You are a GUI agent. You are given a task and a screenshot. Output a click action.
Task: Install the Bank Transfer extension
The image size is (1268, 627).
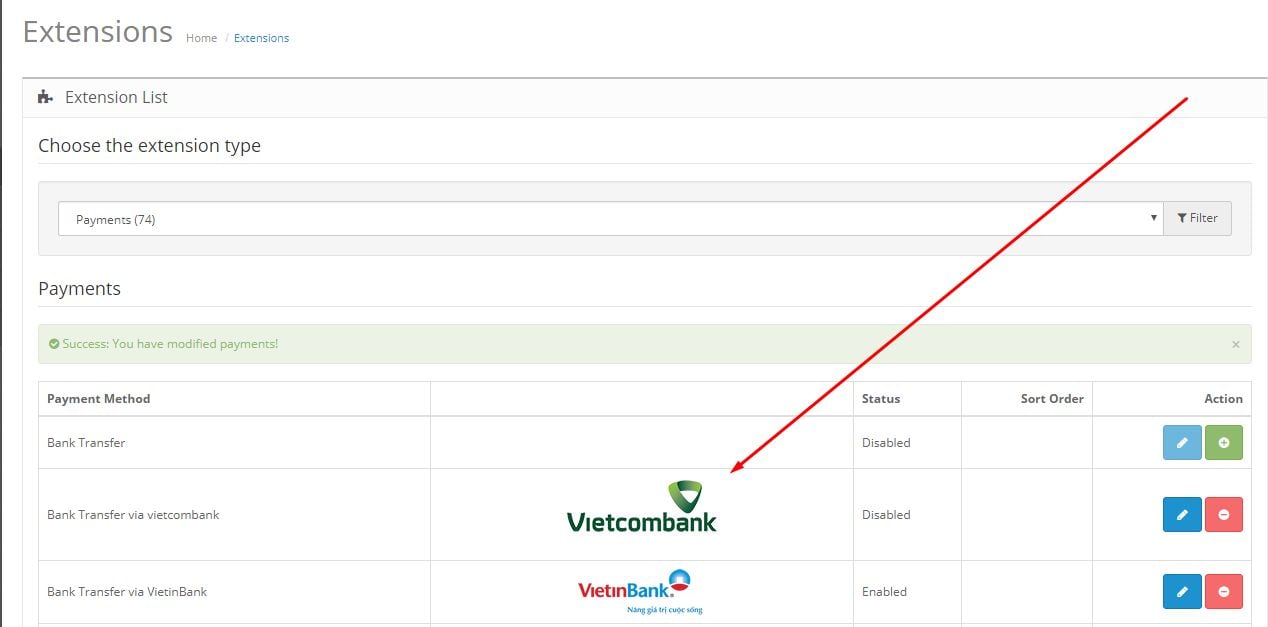1224,442
